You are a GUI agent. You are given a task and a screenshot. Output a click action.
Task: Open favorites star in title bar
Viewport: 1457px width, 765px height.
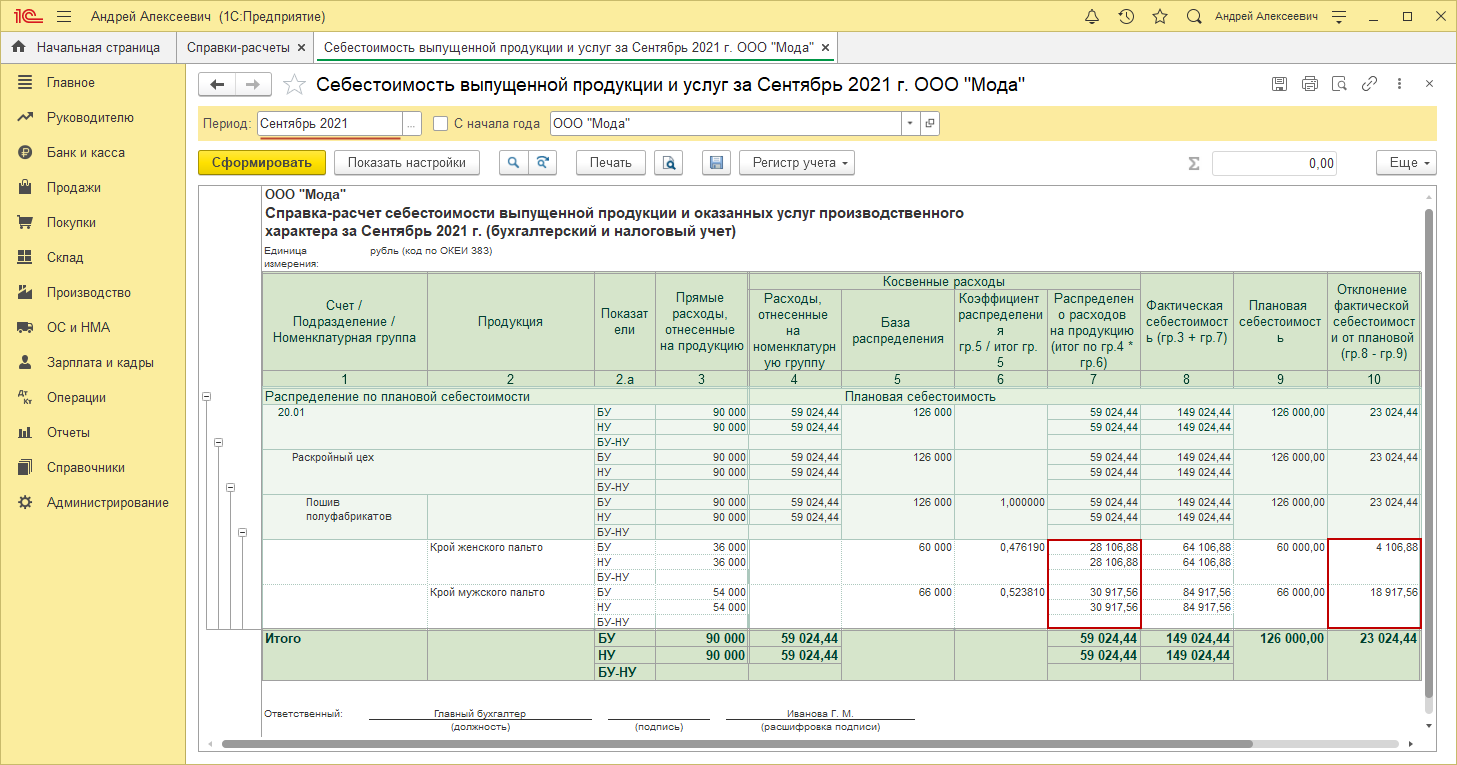pyautogui.click(x=1160, y=16)
